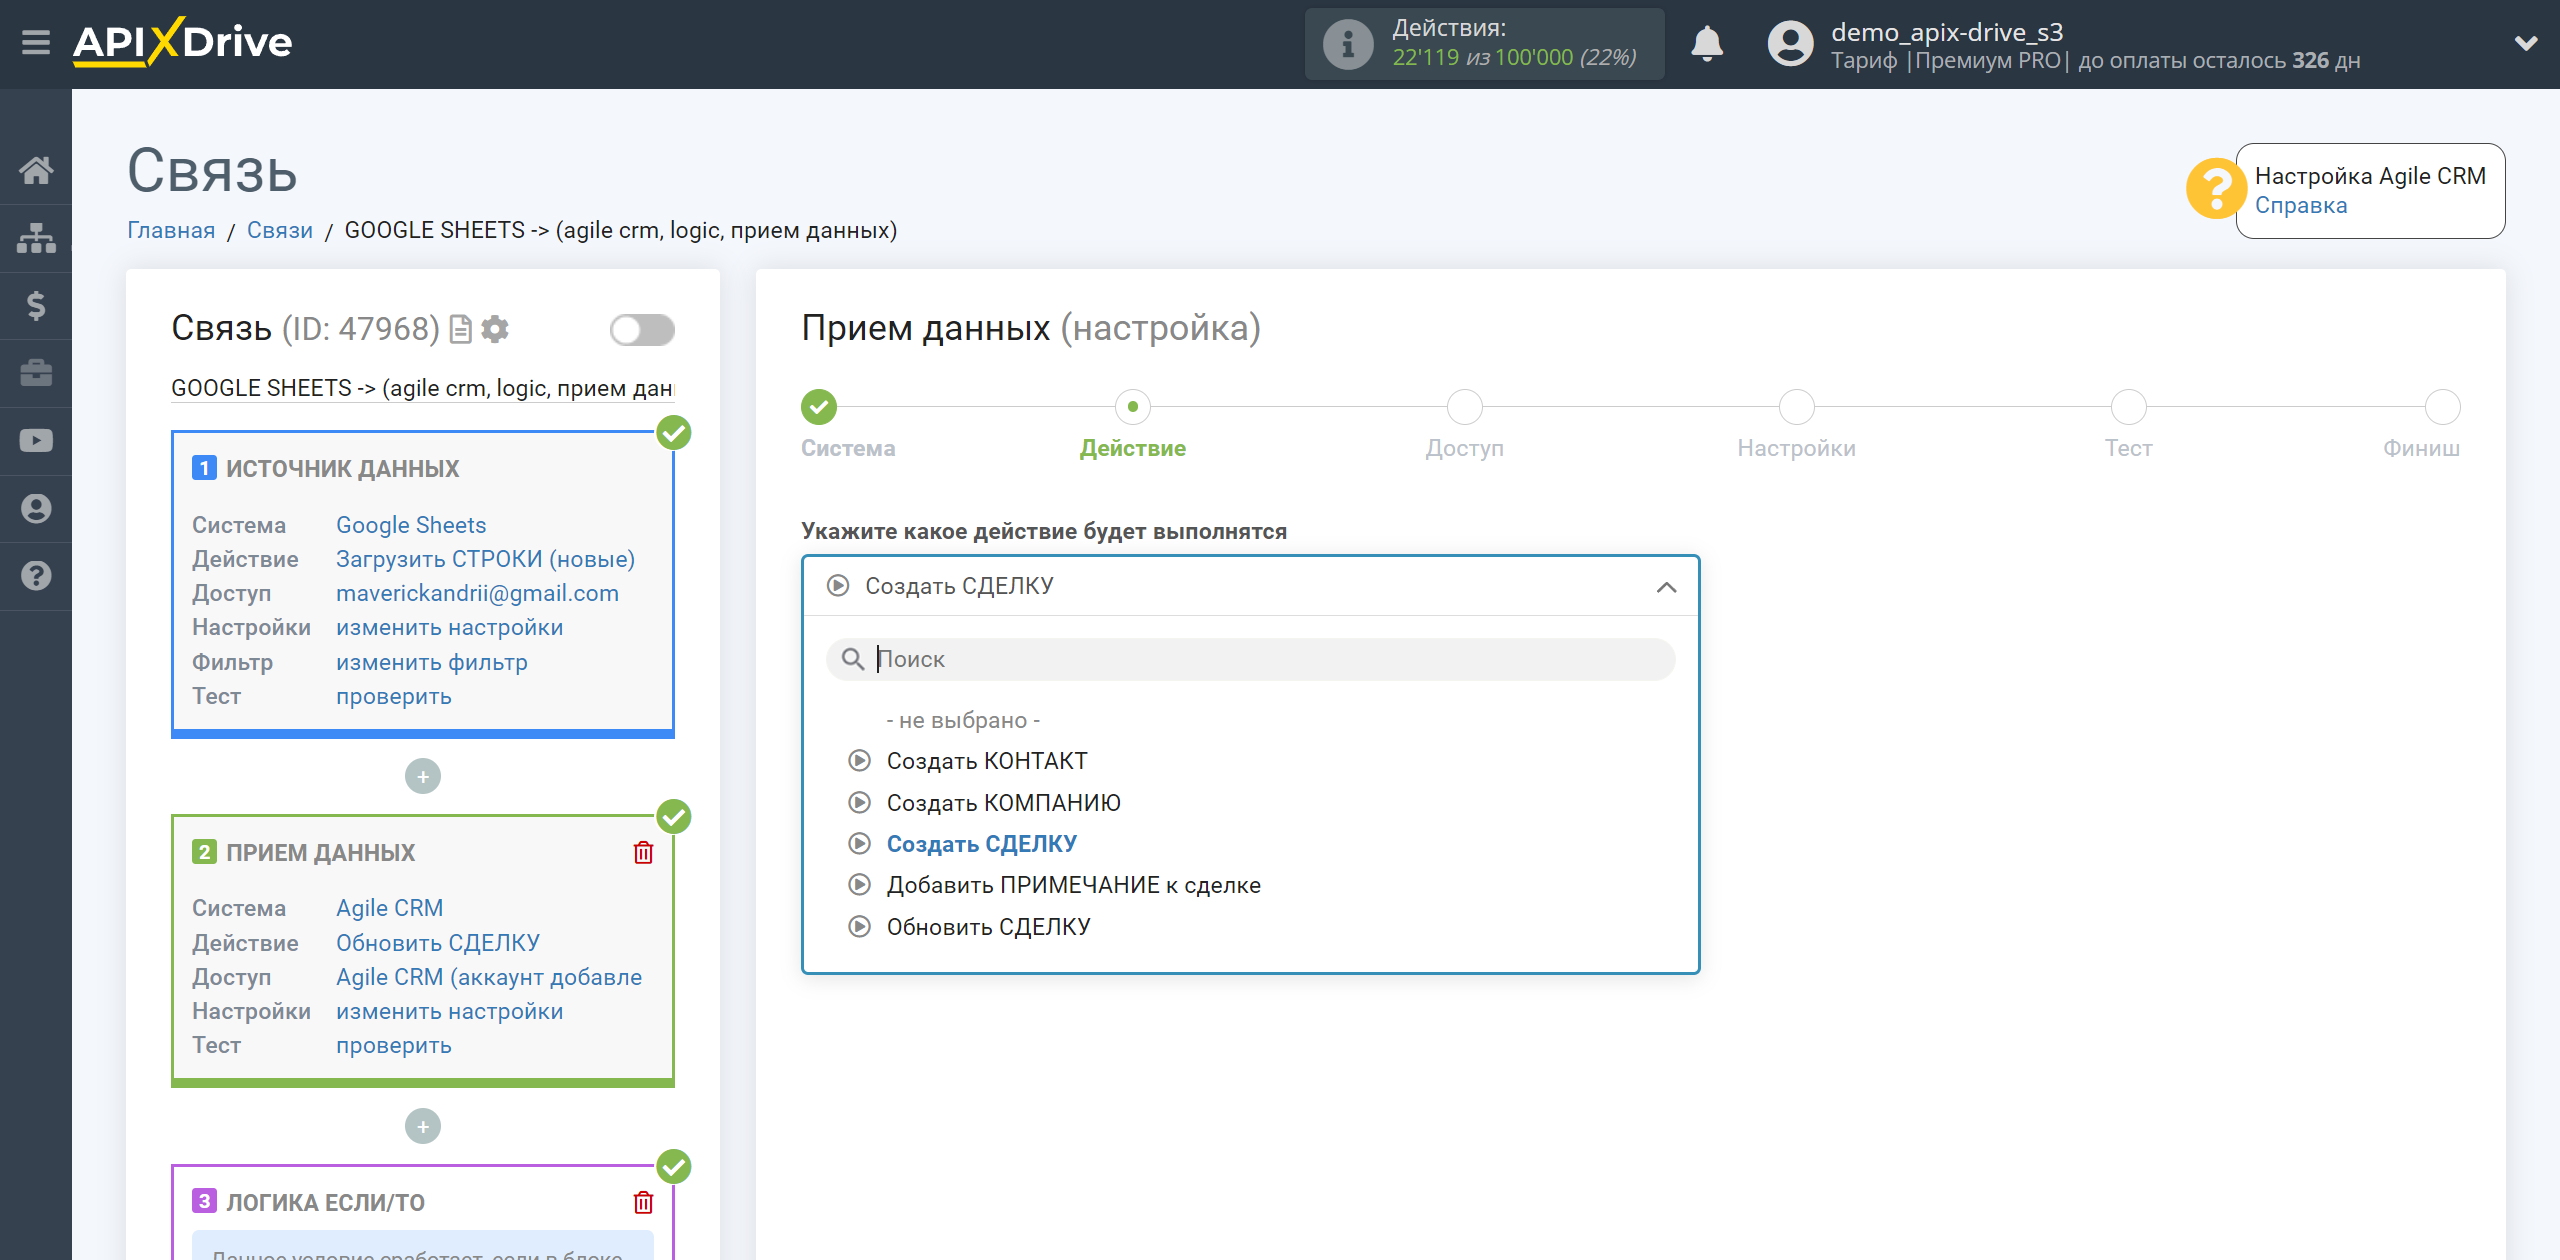Click проверить in source block

tap(394, 696)
